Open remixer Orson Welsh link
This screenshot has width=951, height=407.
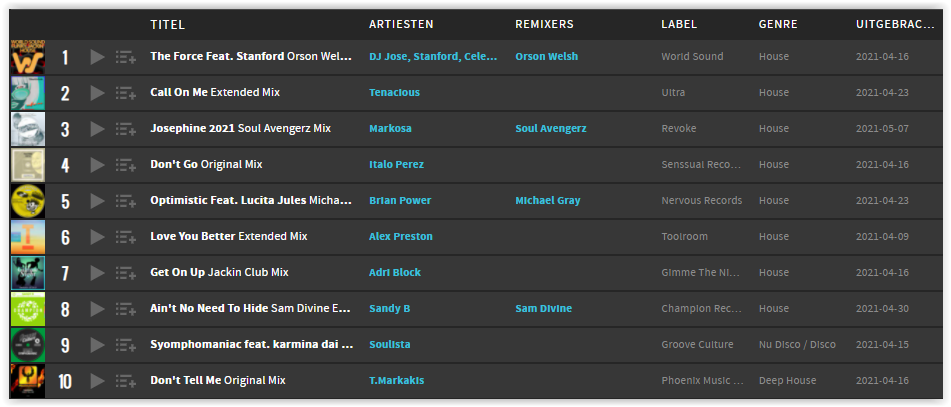click(x=546, y=56)
